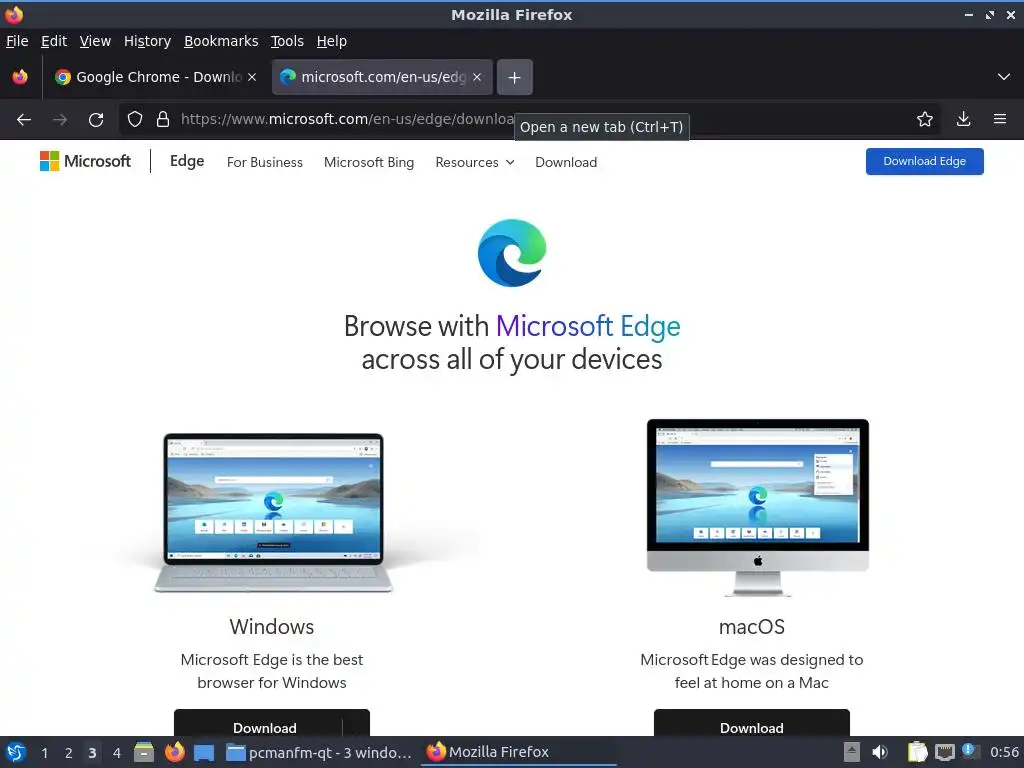Screen dimensions: 1024x768
Task: Launch the file manager from taskbar
Action: (144, 752)
